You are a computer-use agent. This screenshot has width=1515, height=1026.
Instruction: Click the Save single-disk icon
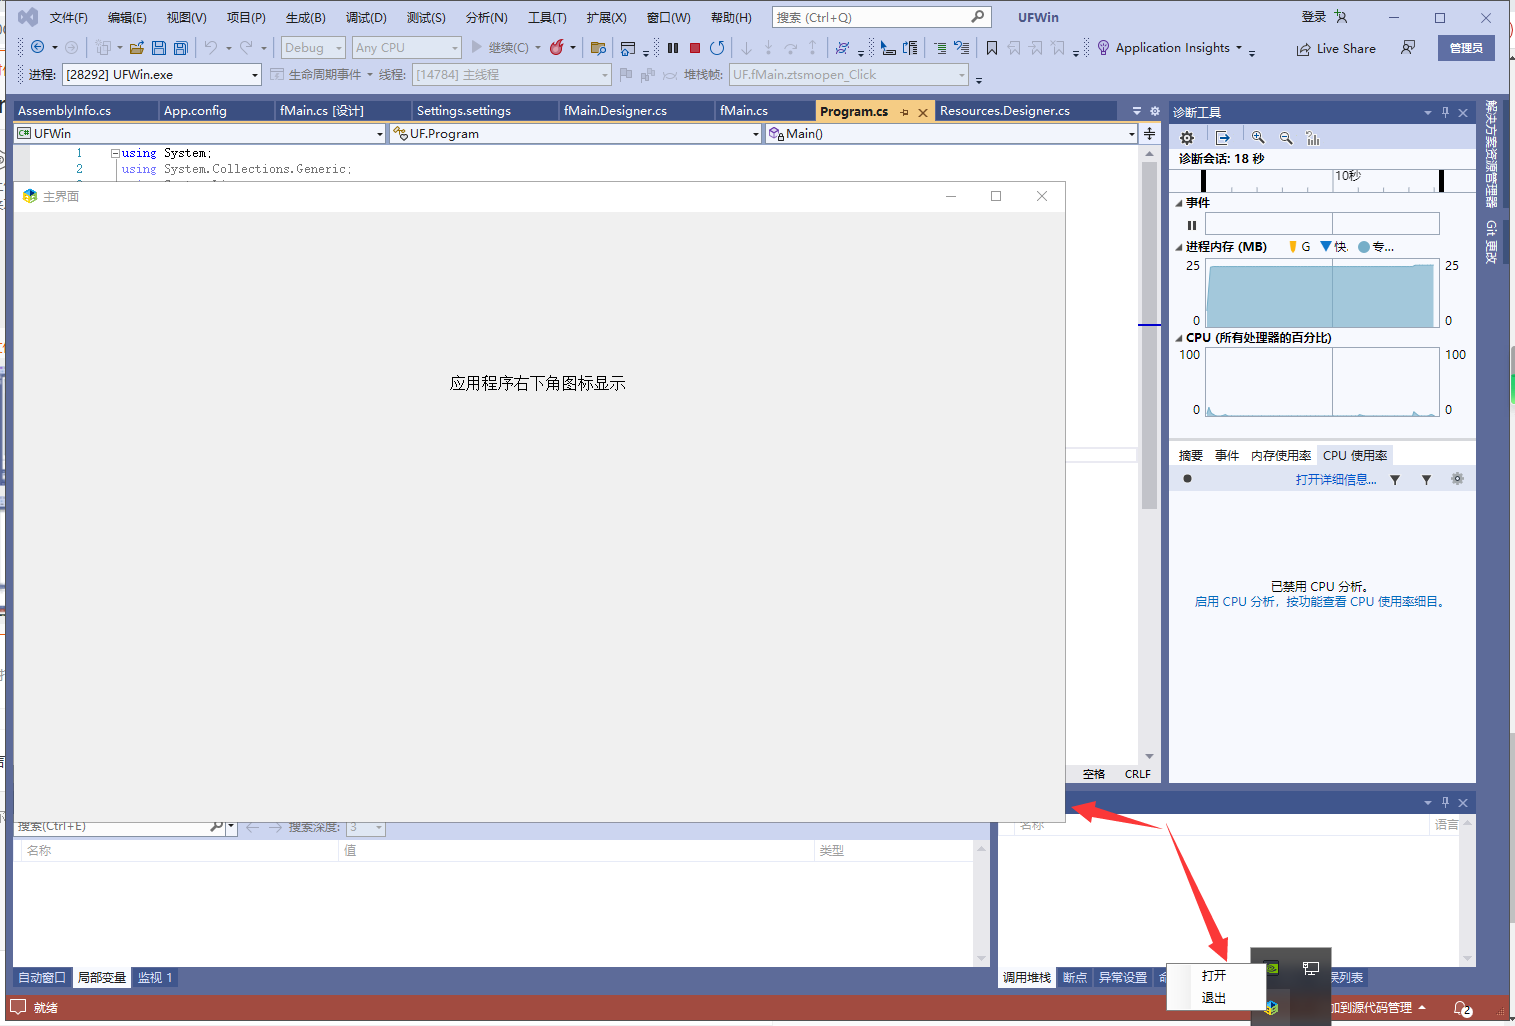click(x=159, y=47)
